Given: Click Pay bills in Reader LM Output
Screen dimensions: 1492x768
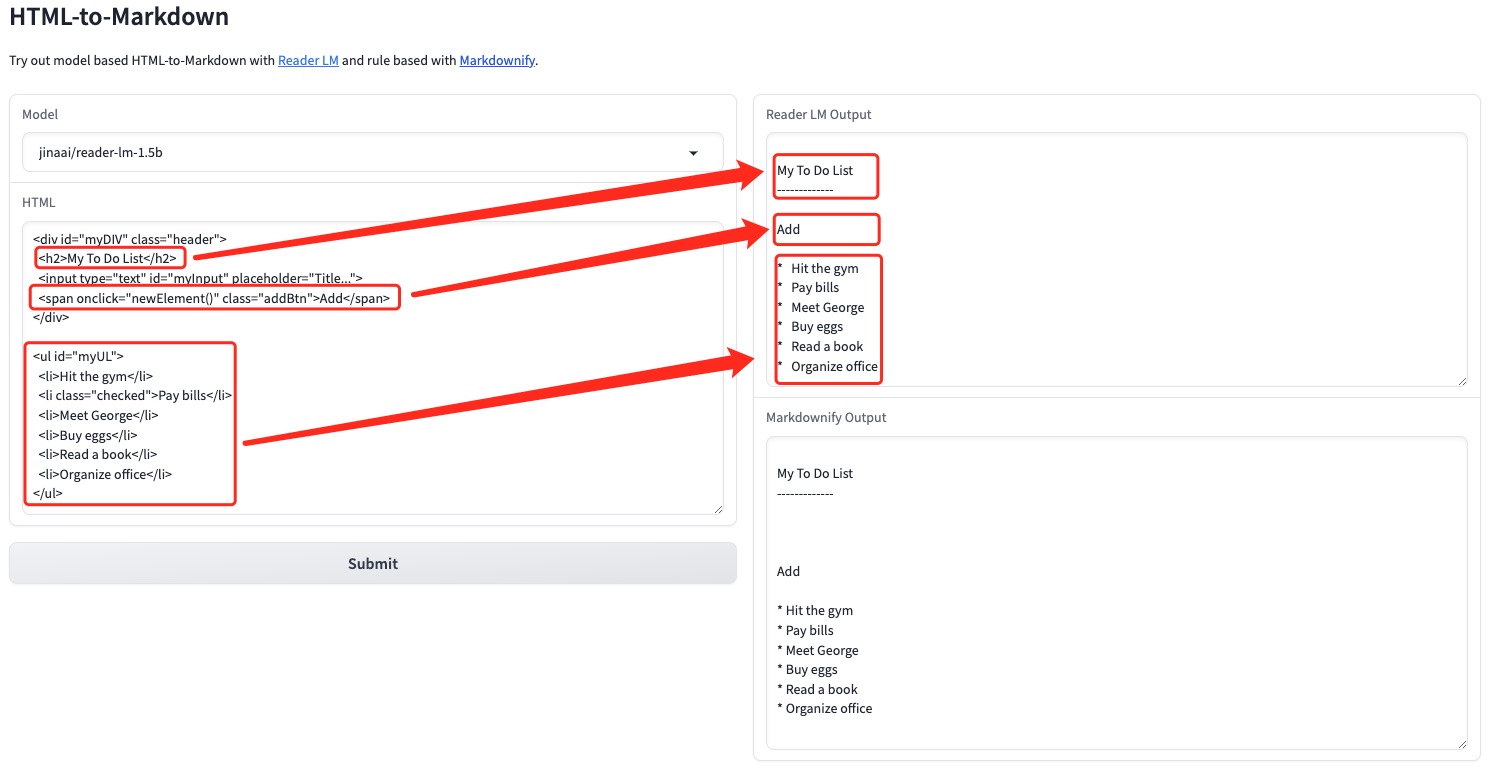Looking at the screenshot, I should [815, 288].
